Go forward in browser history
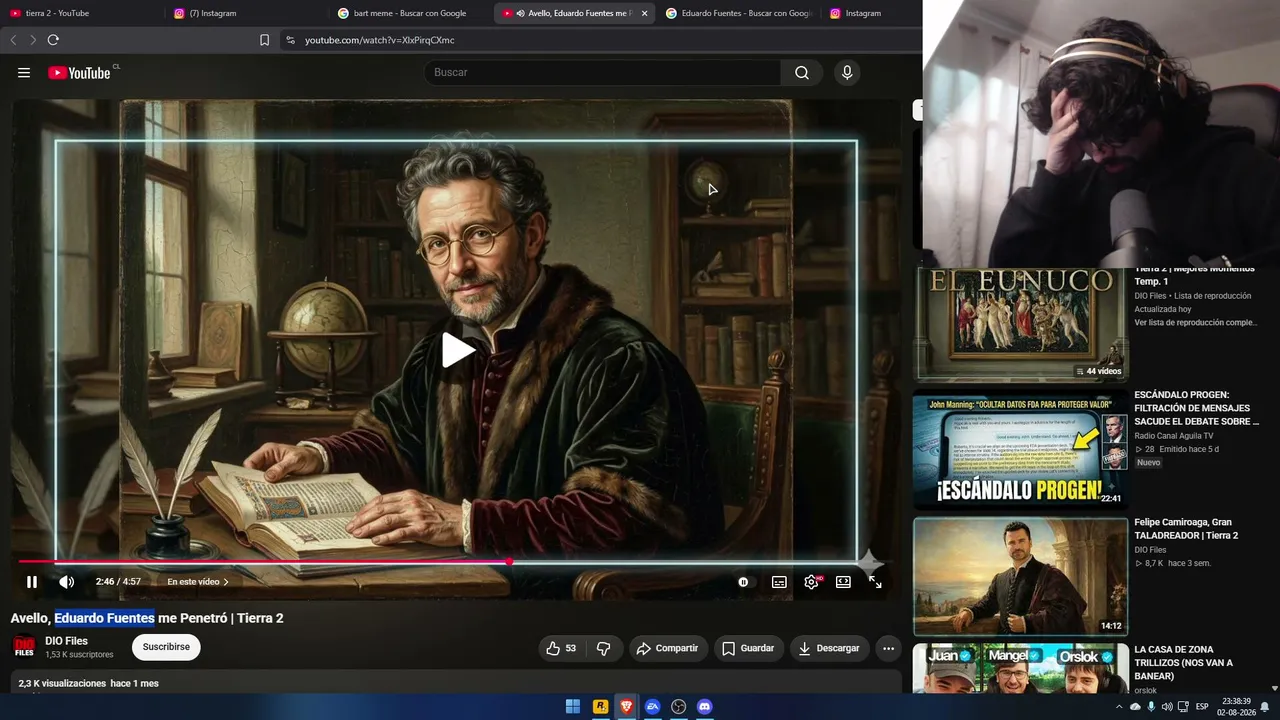The image size is (1280, 720). (x=33, y=40)
